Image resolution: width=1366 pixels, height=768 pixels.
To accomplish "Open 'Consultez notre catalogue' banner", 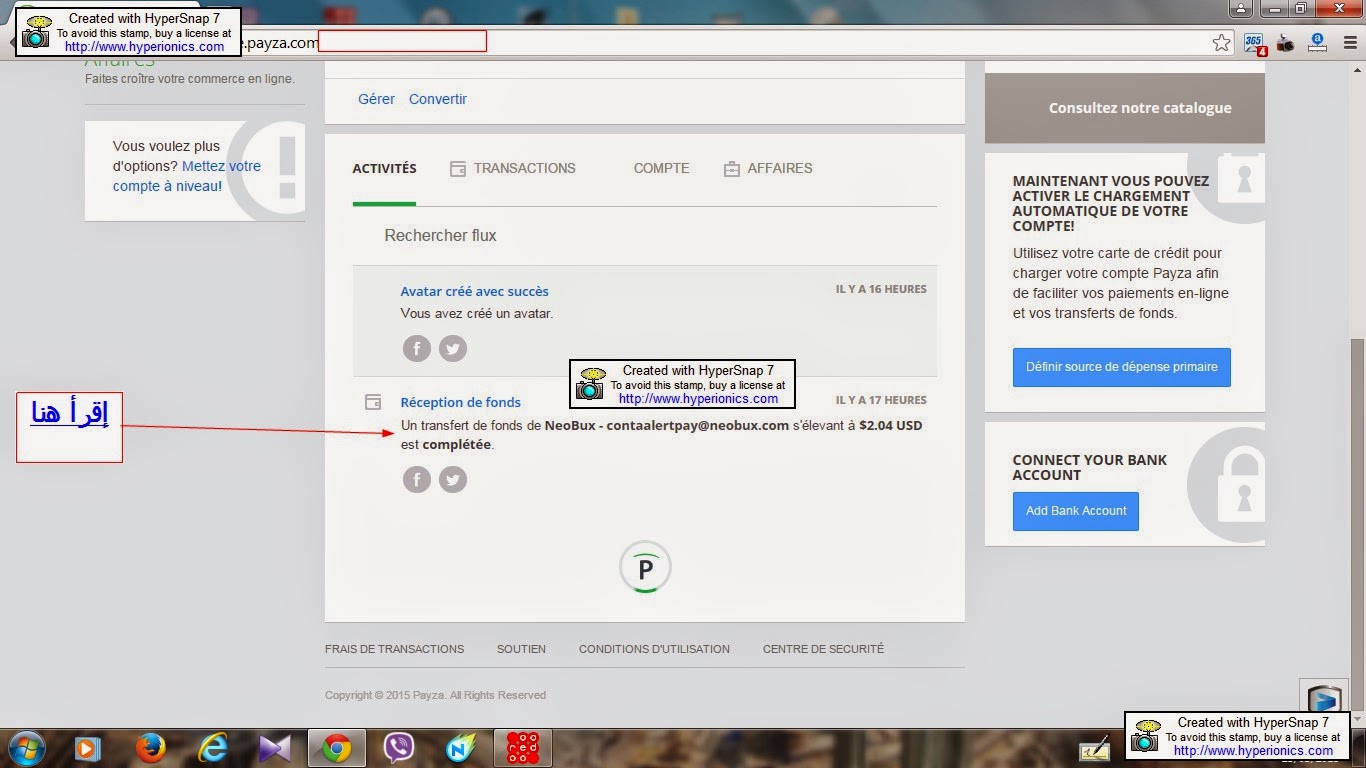I will (x=1125, y=108).
